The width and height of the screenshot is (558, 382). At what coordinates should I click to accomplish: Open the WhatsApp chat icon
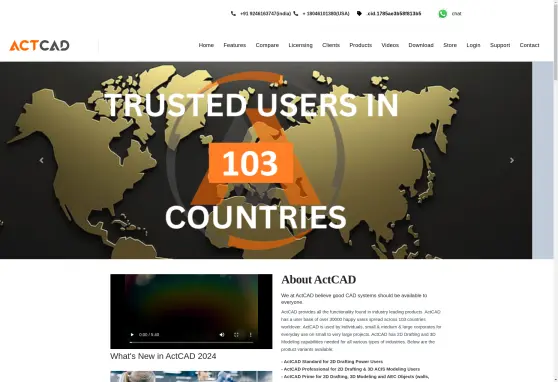pos(443,14)
